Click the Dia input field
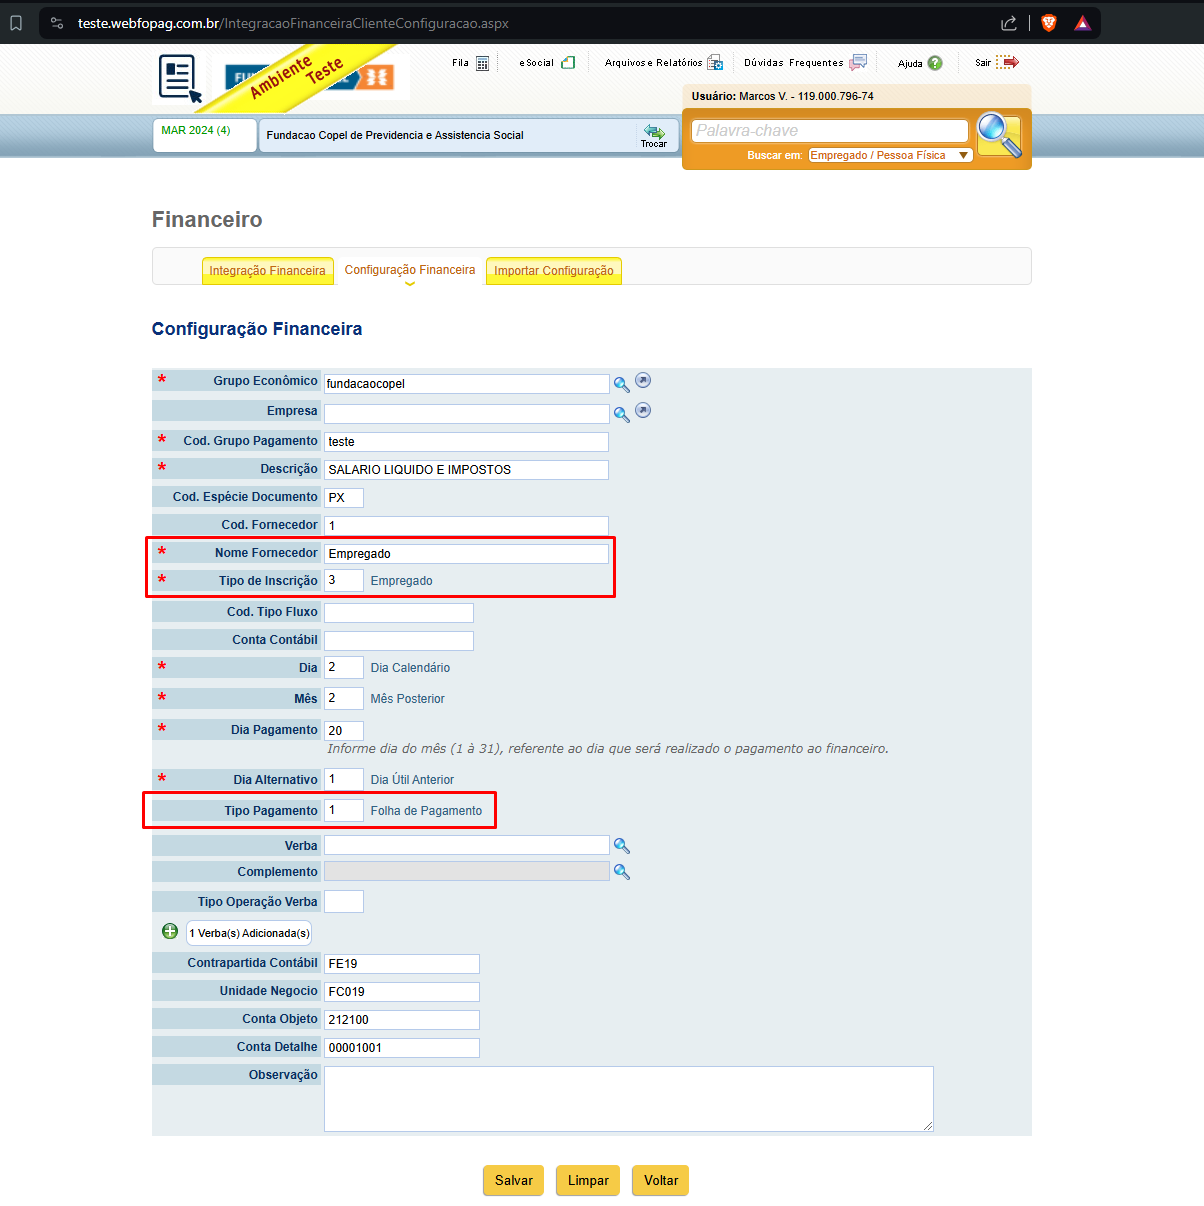This screenshot has height=1206, width=1204. [344, 668]
